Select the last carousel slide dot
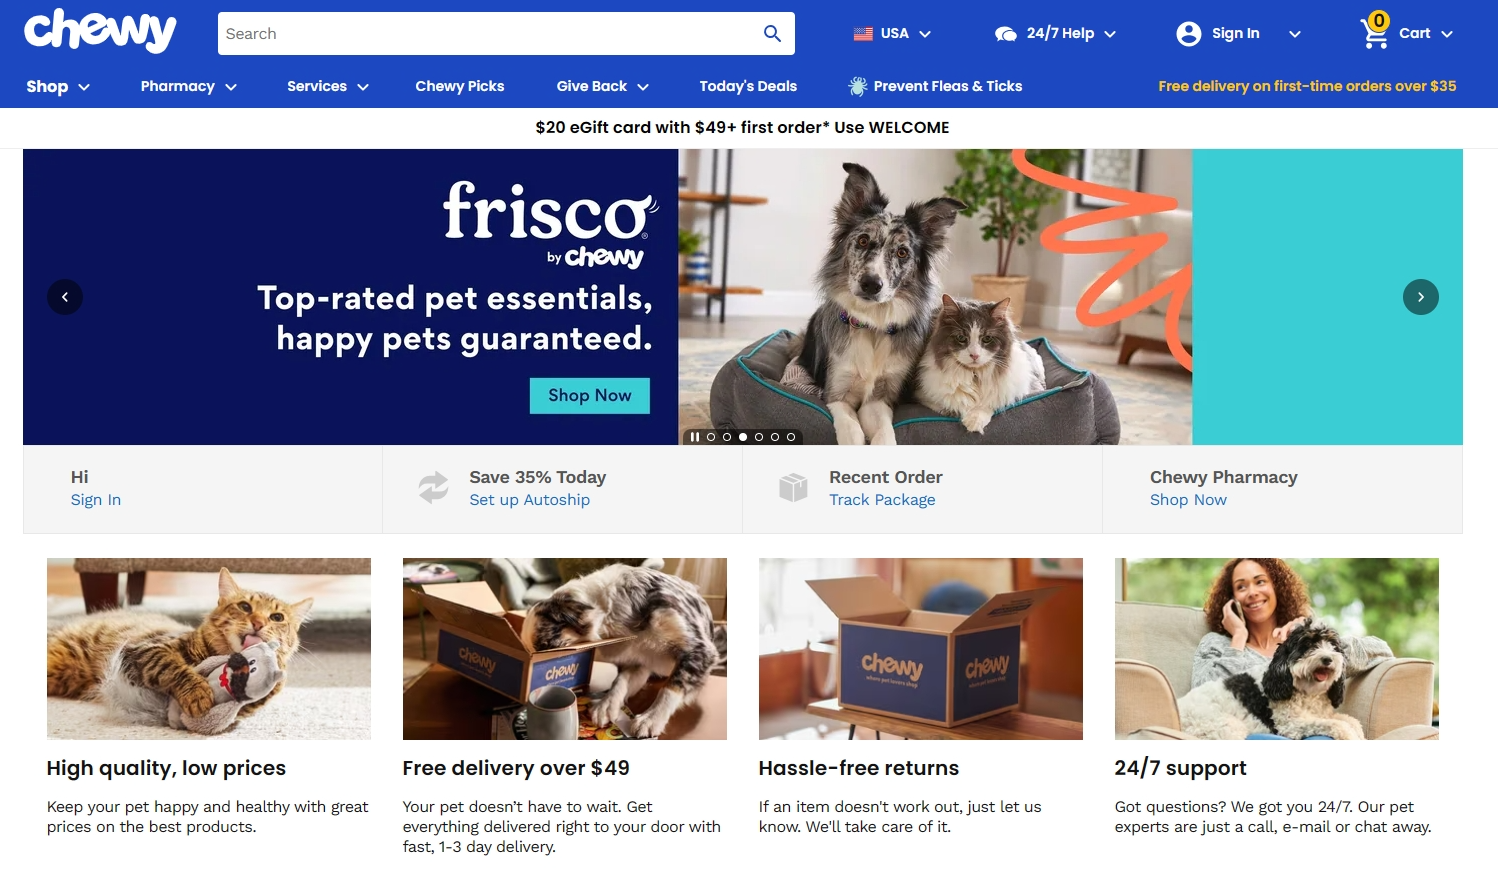 coord(791,437)
